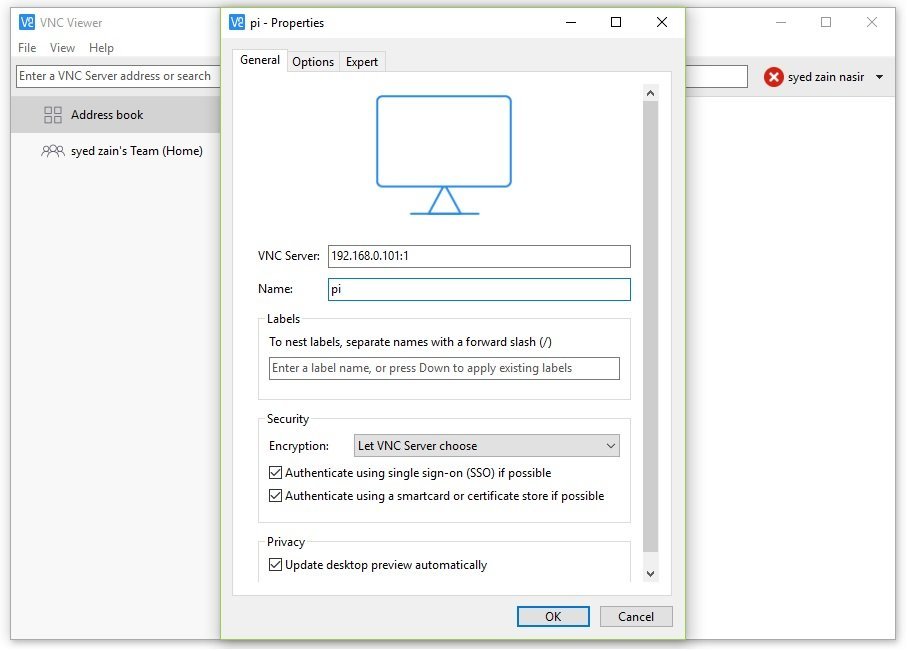Click the pi - Properties dialog logo icon
The image size is (908, 651).
(237, 23)
